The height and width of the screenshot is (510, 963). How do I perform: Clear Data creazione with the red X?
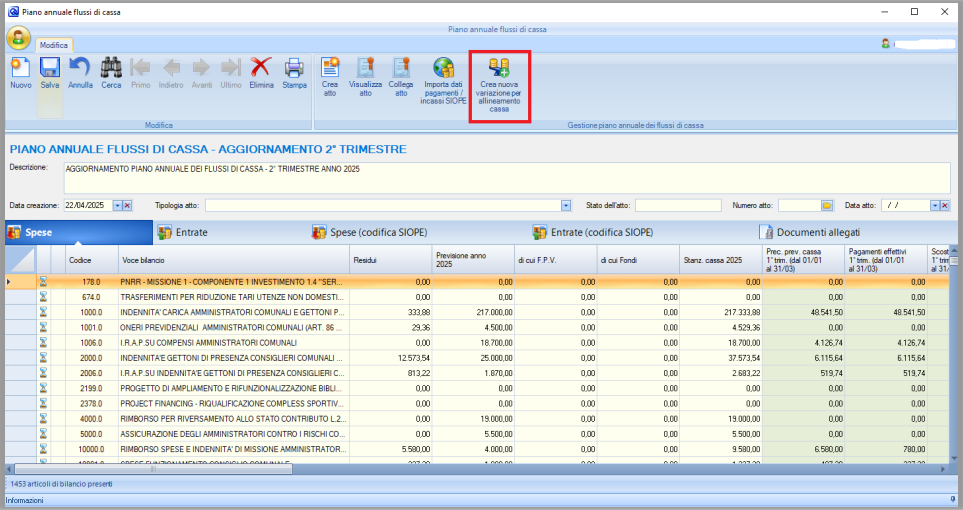point(127,205)
